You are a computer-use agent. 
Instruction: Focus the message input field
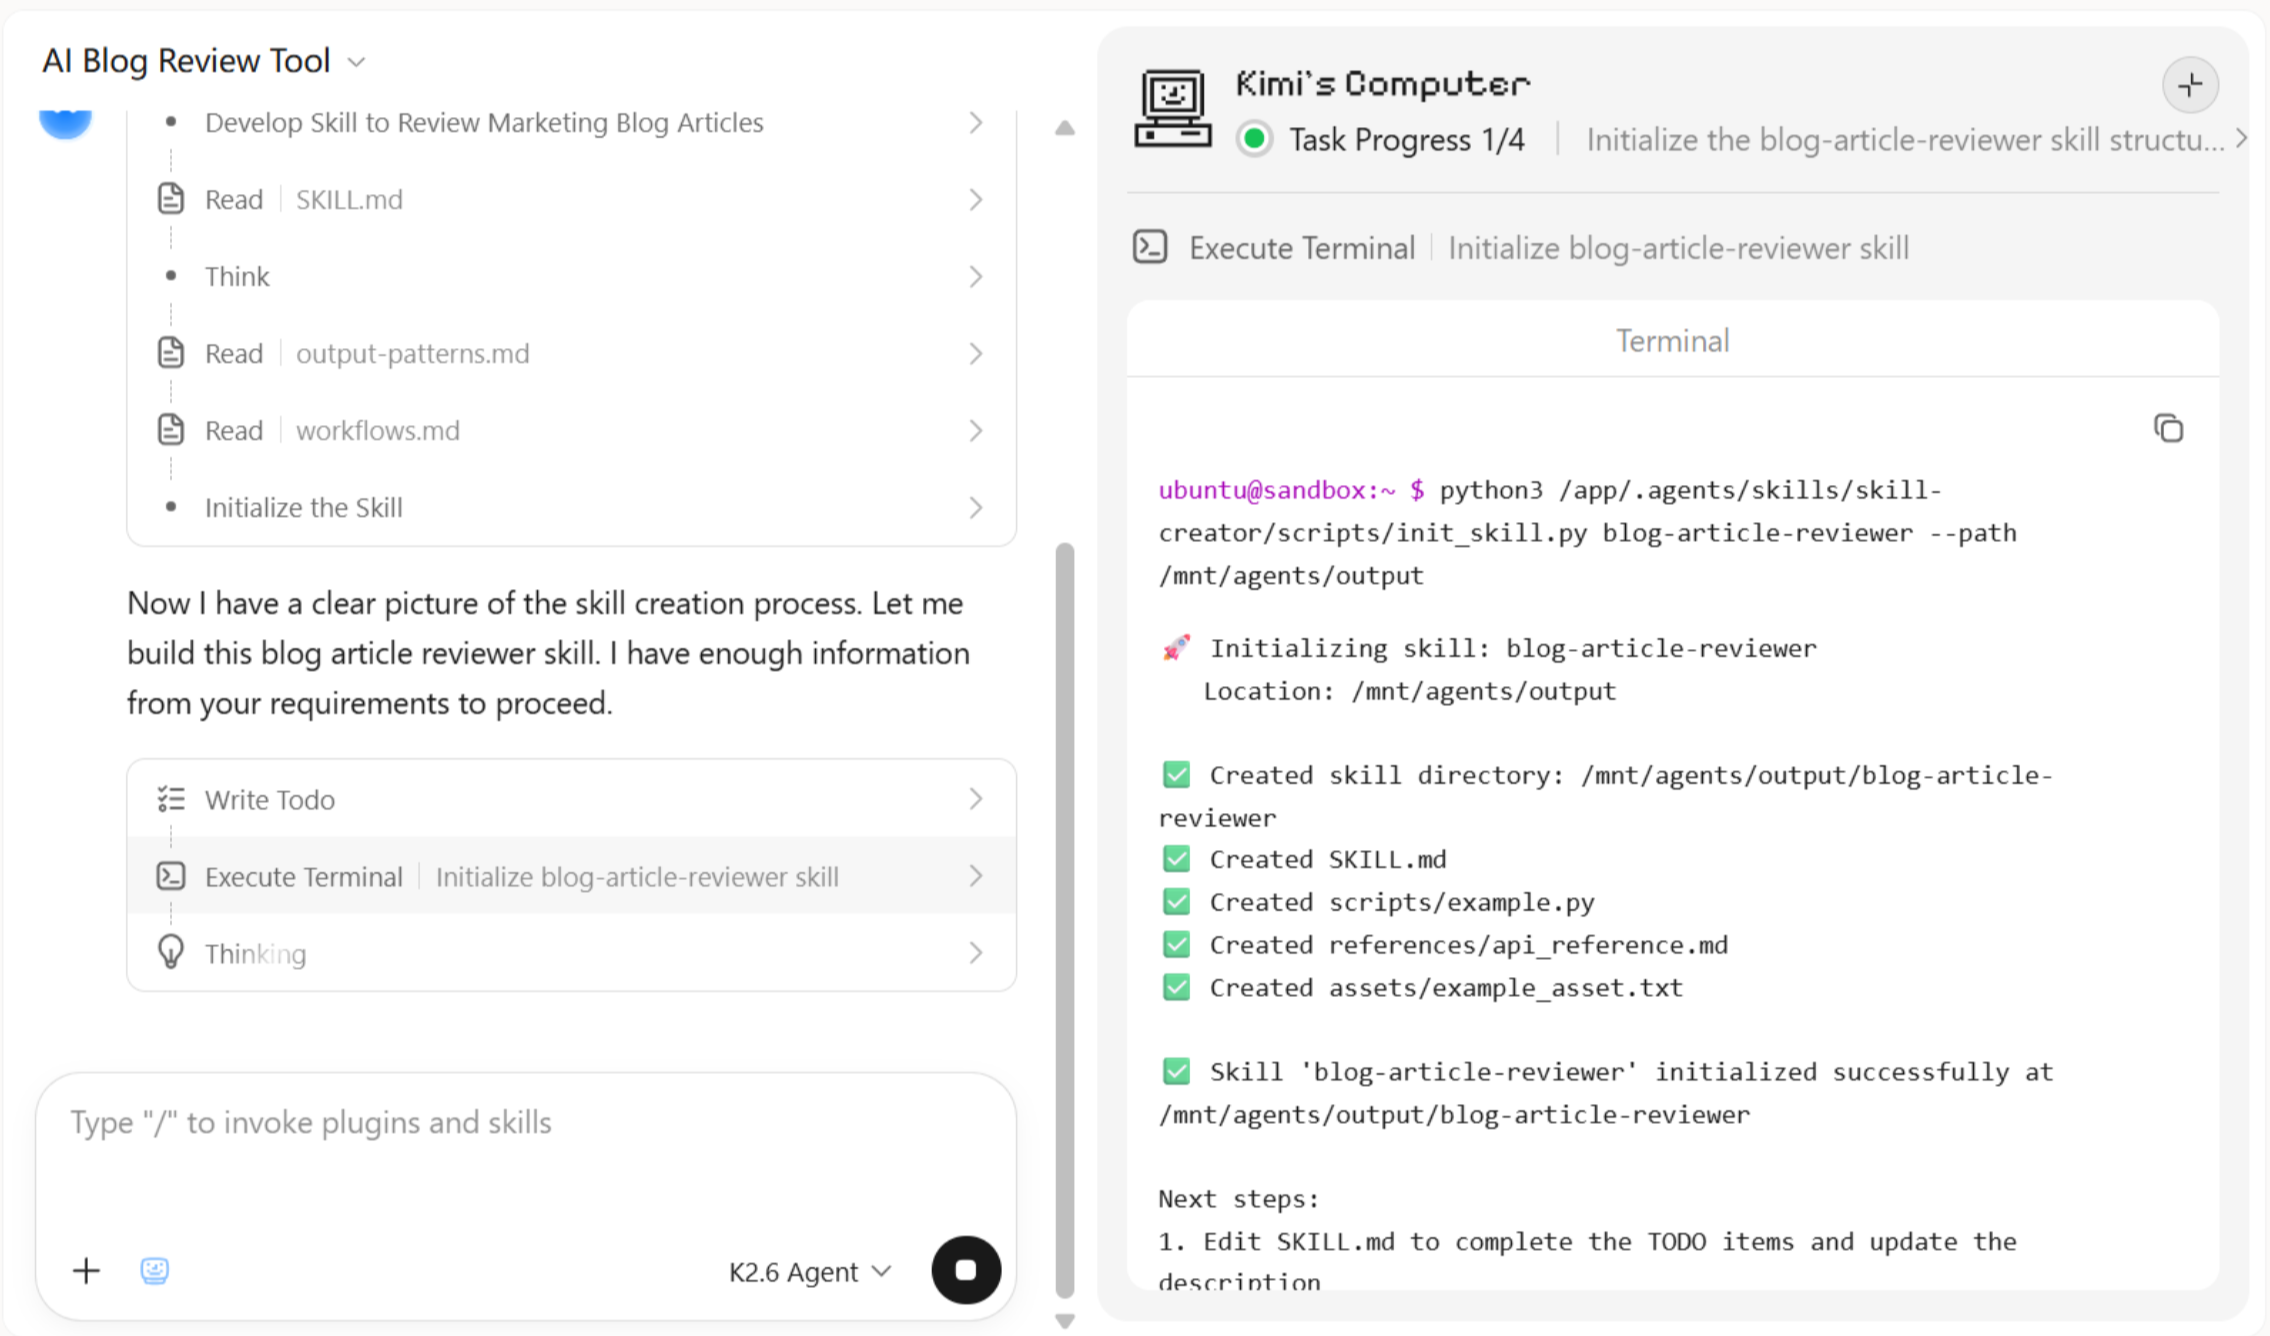tap(526, 1148)
